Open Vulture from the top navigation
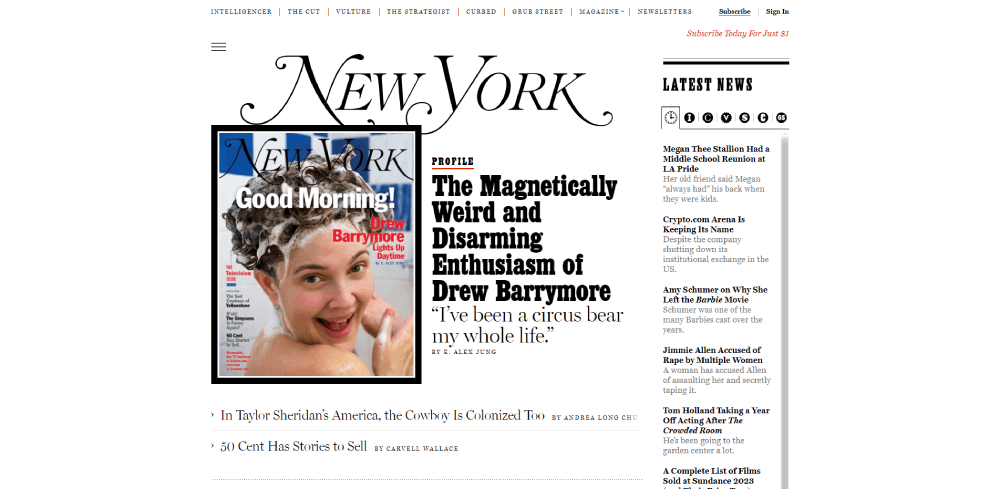 click(353, 11)
